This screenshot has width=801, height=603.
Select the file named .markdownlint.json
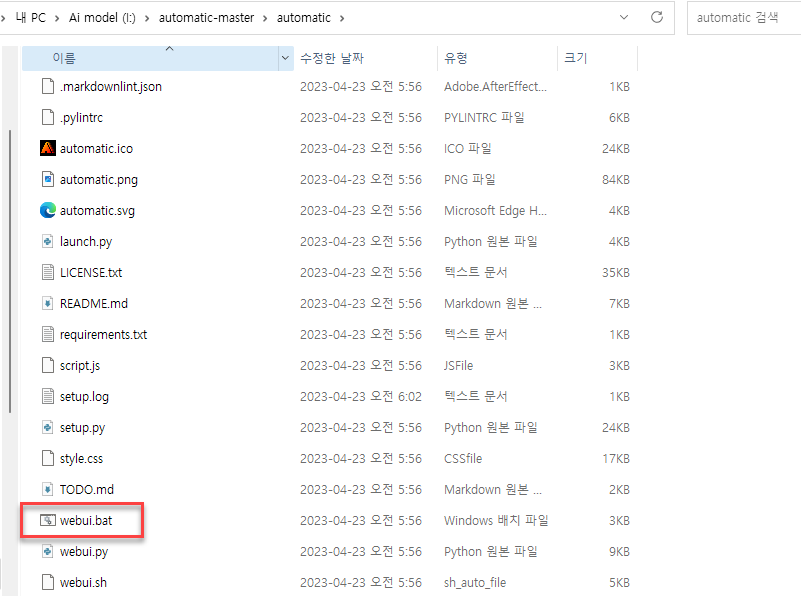[x=111, y=87]
